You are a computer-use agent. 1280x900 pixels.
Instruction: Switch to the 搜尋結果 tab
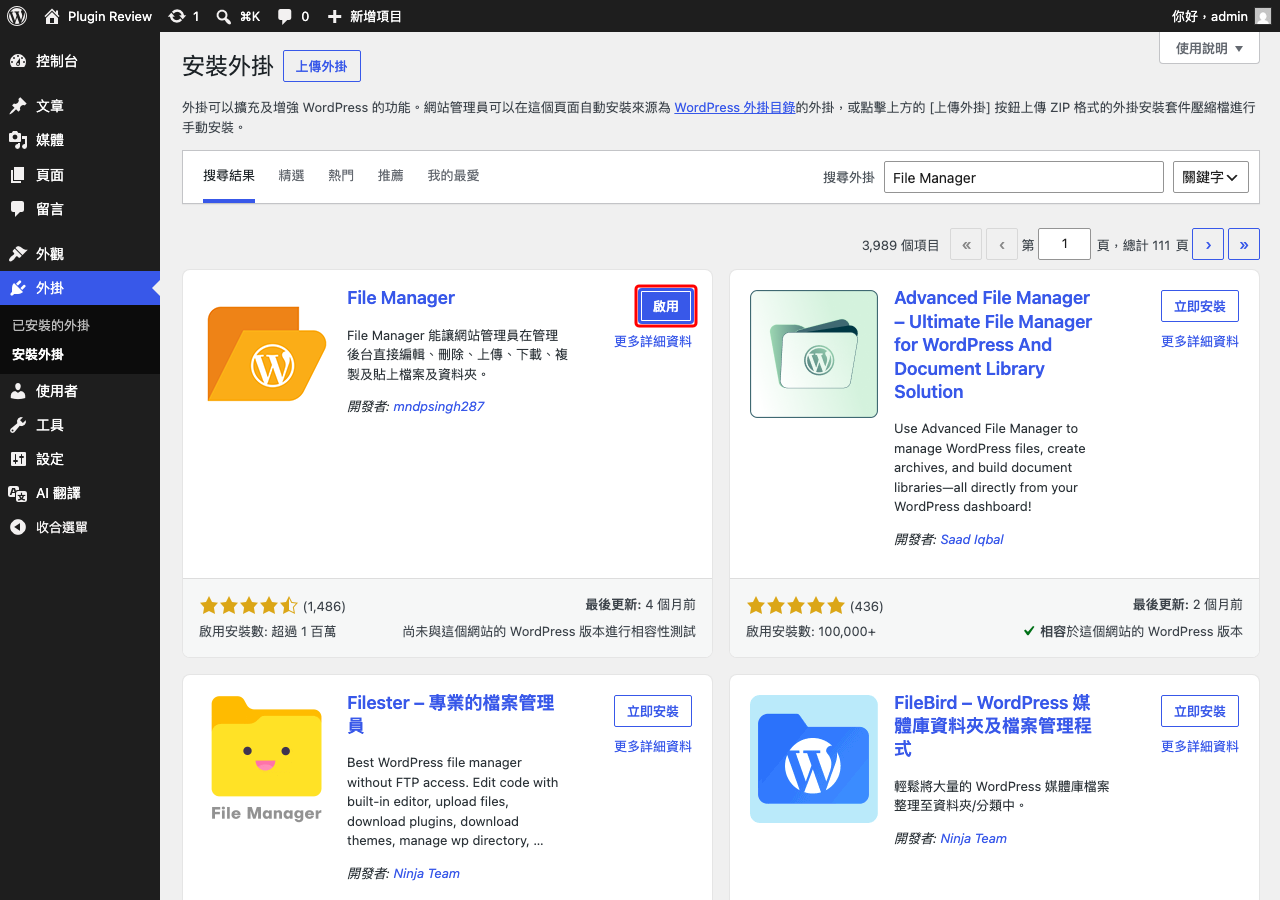coord(229,176)
